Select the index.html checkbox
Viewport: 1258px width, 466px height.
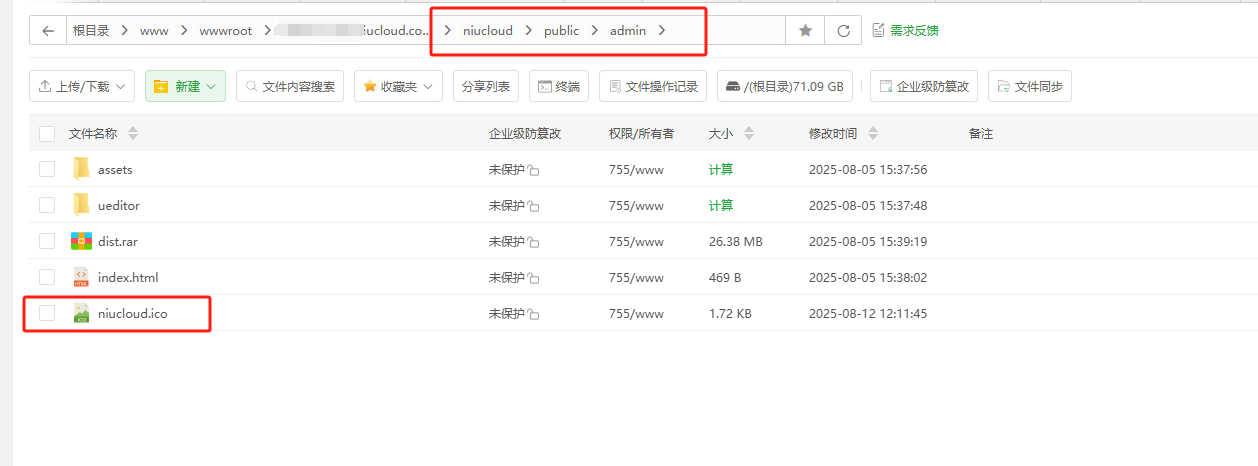[47, 277]
